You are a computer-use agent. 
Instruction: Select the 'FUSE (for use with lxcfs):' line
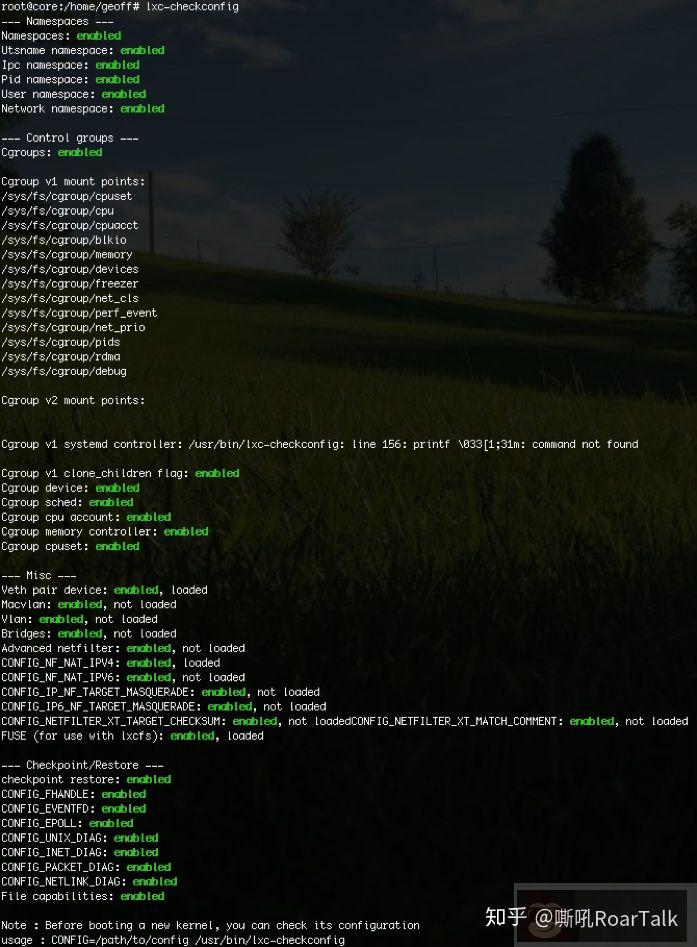click(132, 736)
